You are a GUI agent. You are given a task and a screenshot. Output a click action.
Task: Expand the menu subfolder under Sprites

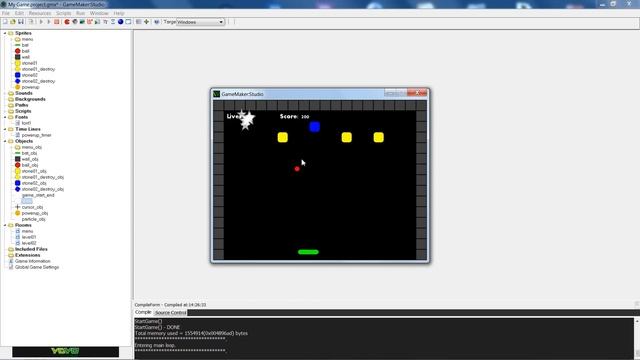(x=11, y=39)
